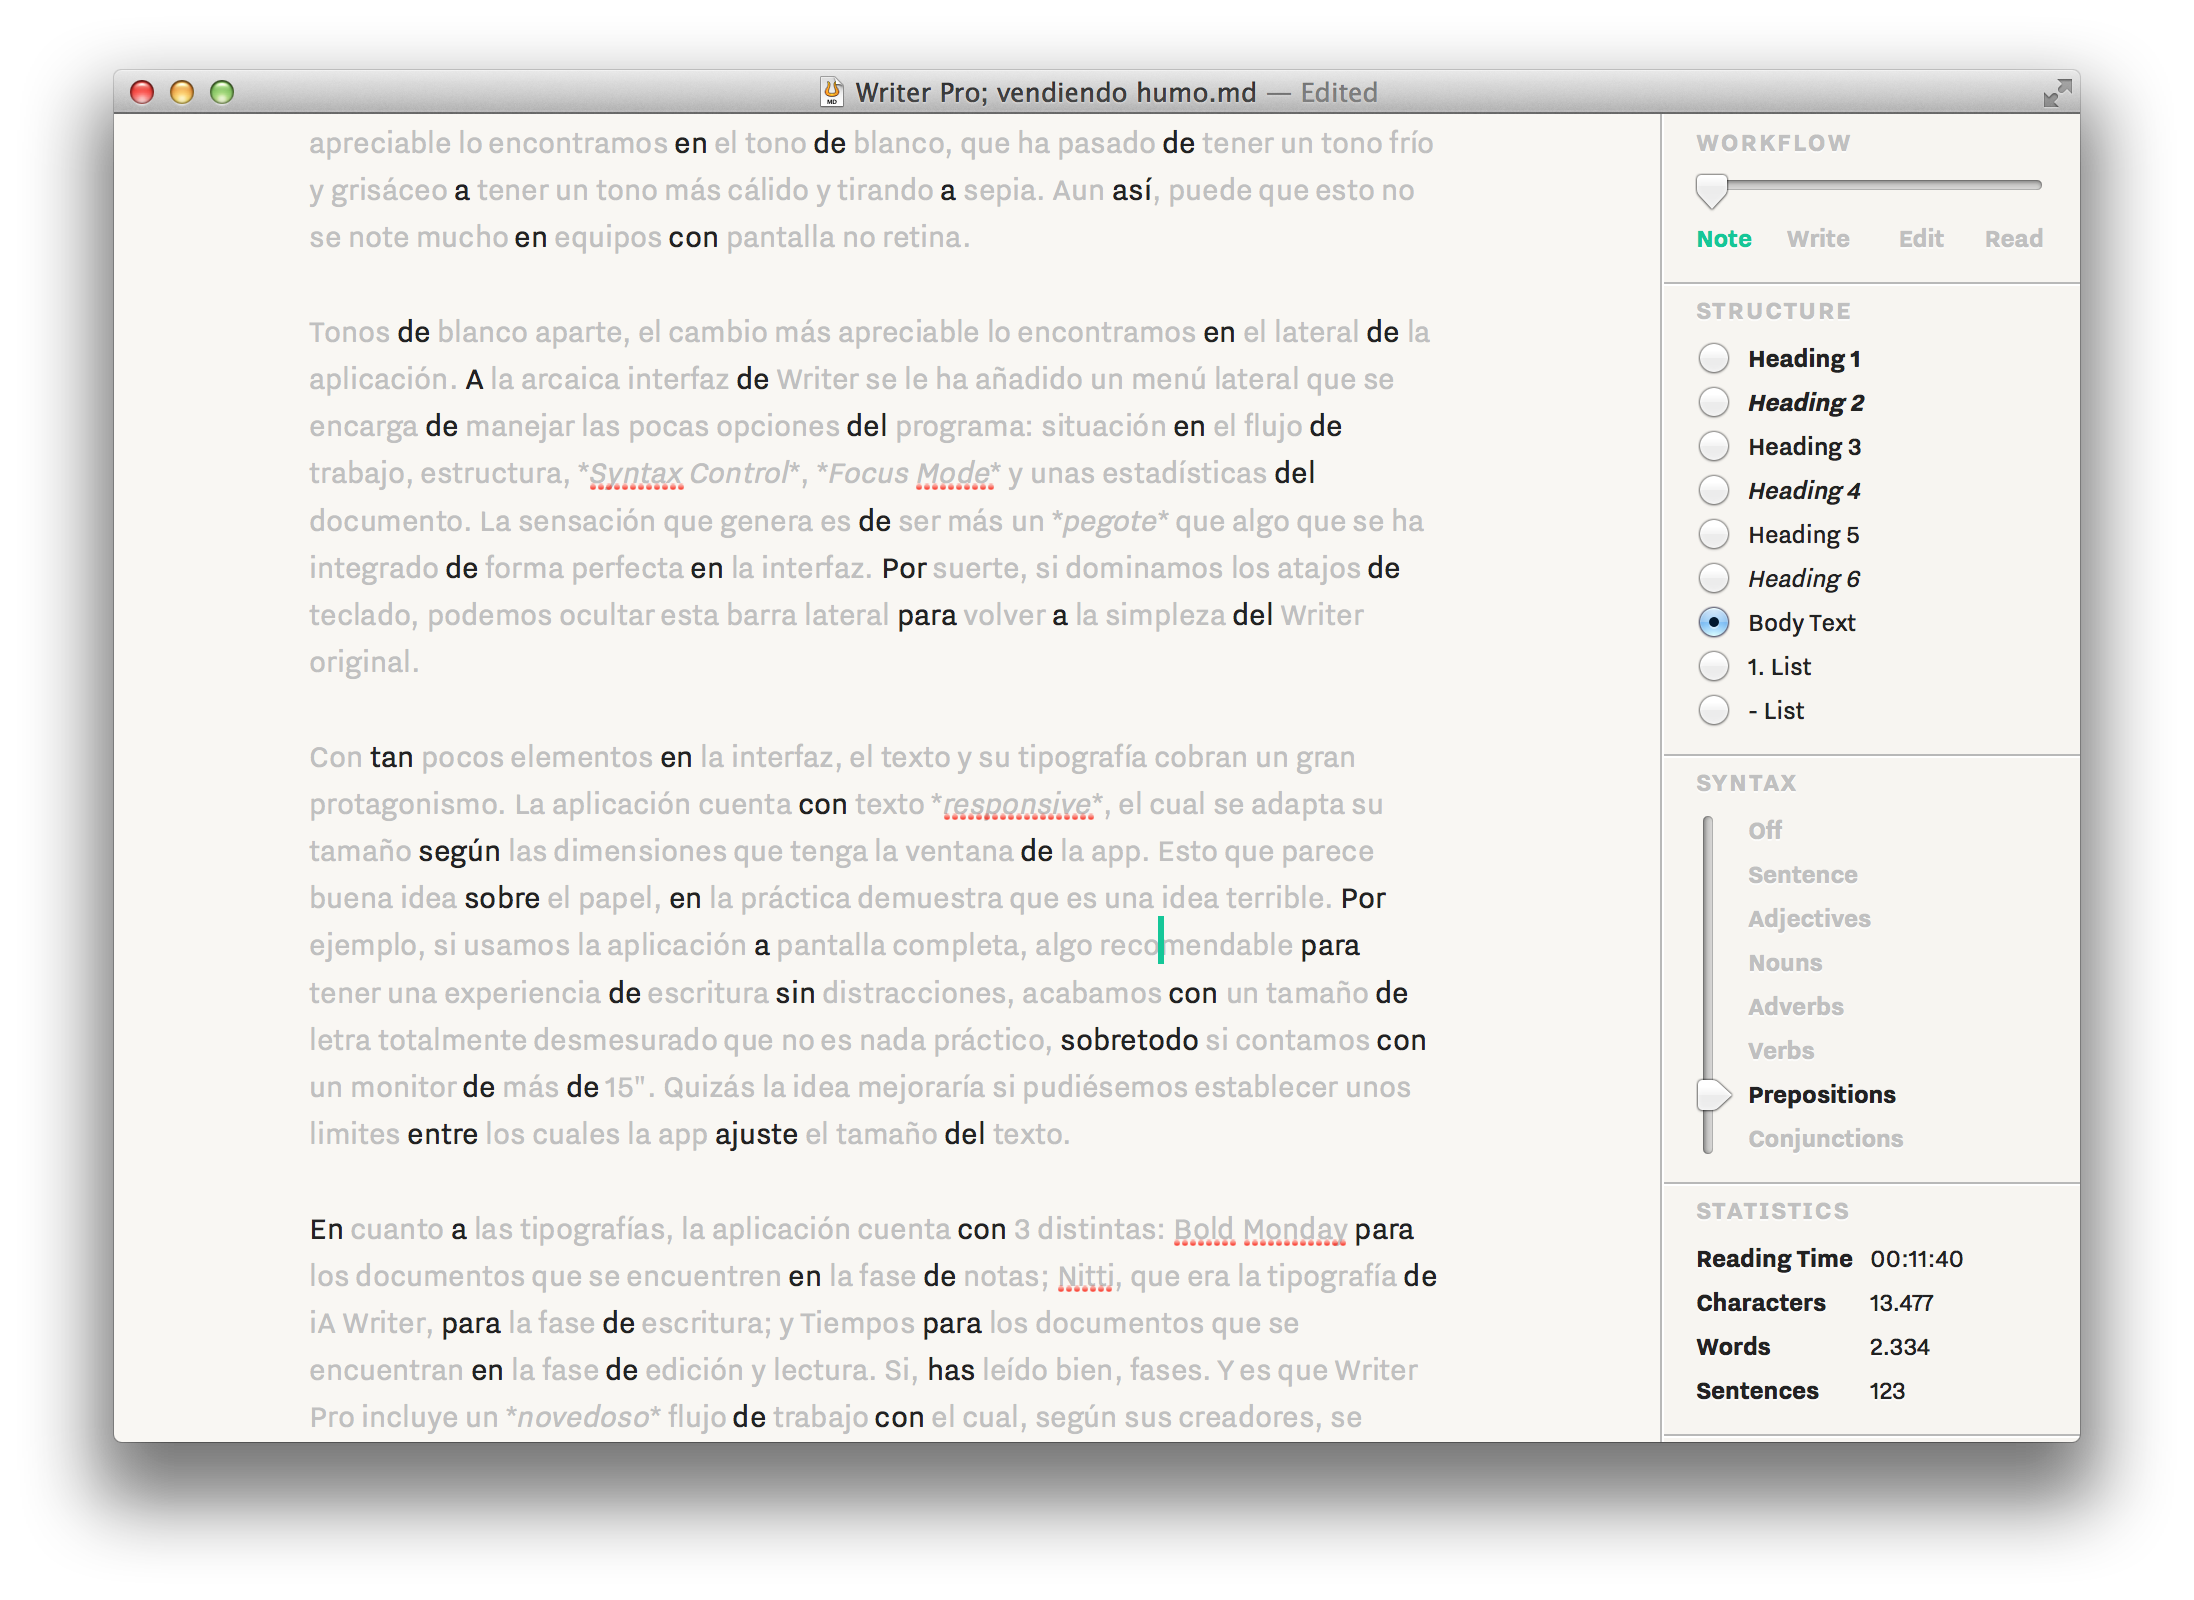Click the misspelled word 'responsive' in text
2194x1600 pixels.
click(x=1018, y=804)
